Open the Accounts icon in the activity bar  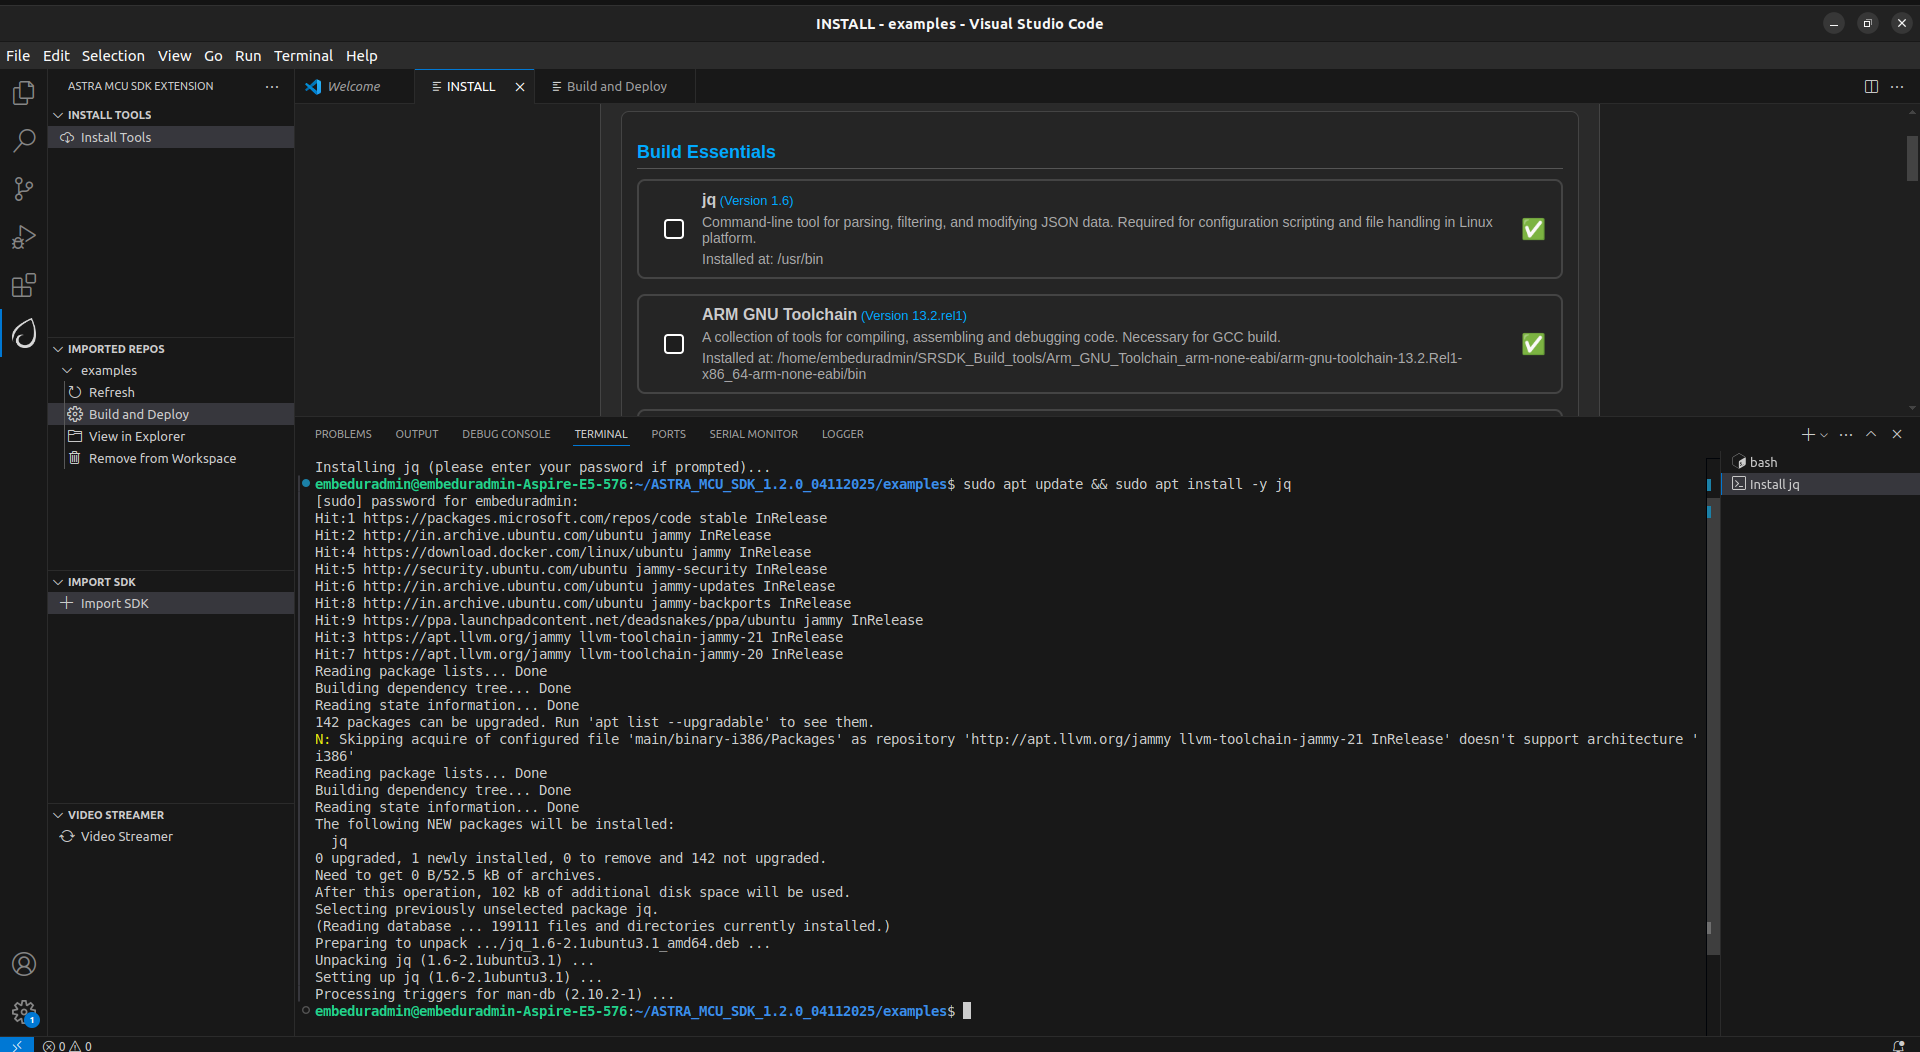click(23, 964)
